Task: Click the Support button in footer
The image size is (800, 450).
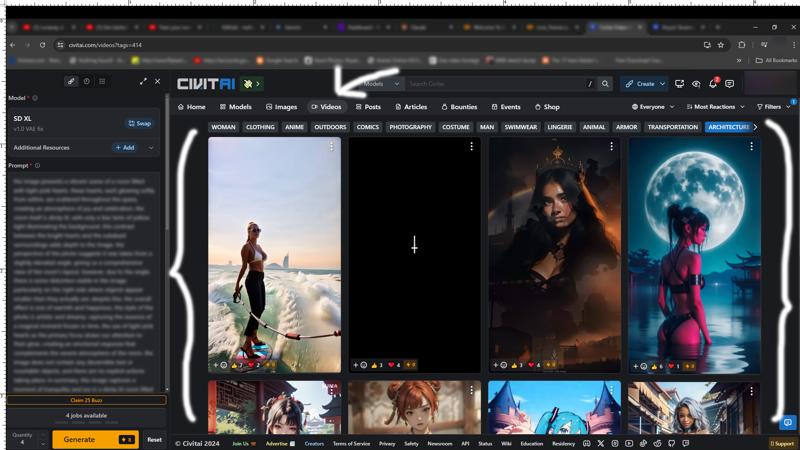Action: 782,443
